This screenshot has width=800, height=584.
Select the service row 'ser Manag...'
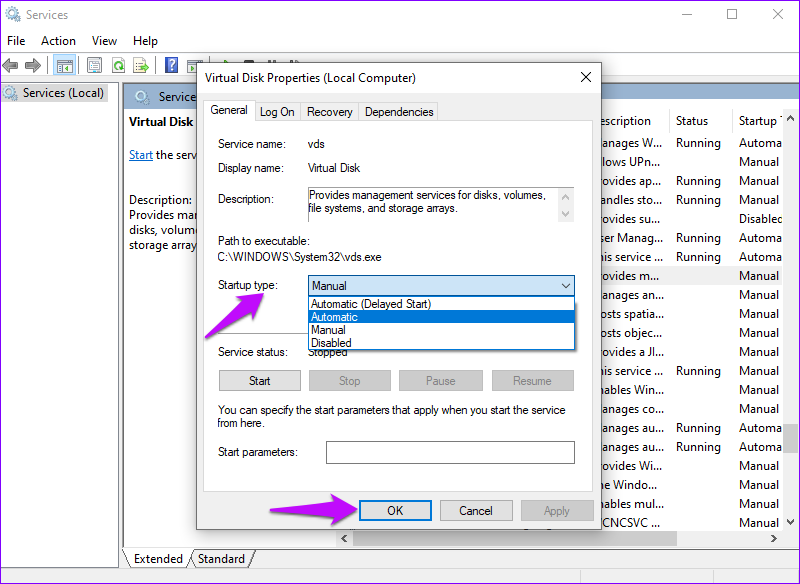point(691,238)
